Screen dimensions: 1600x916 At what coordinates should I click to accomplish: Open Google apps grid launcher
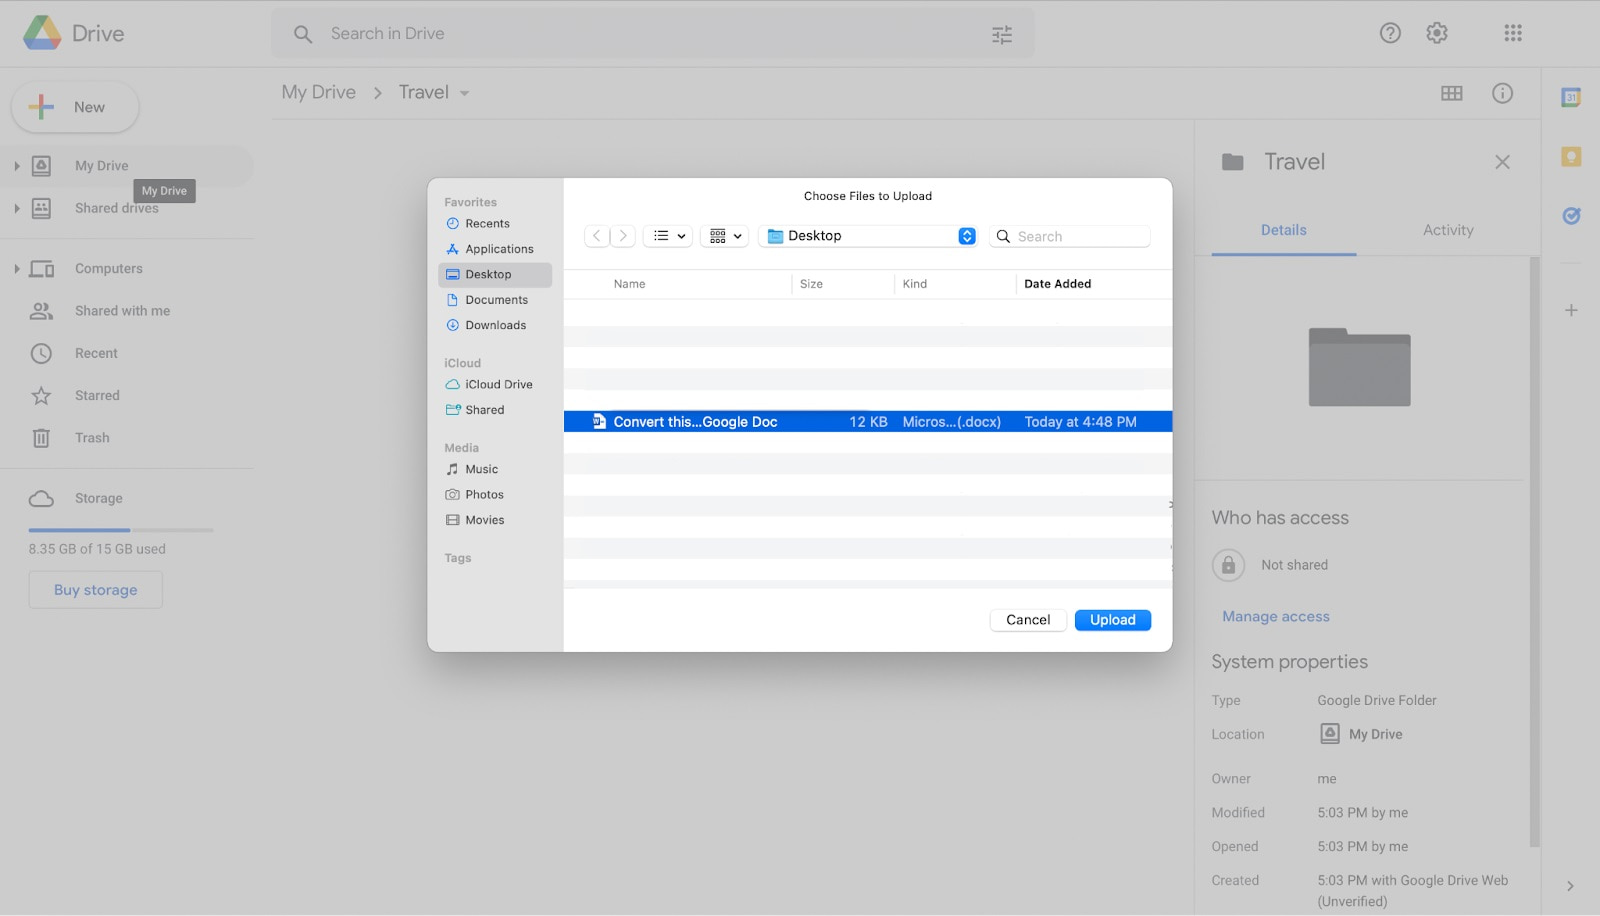click(x=1513, y=33)
